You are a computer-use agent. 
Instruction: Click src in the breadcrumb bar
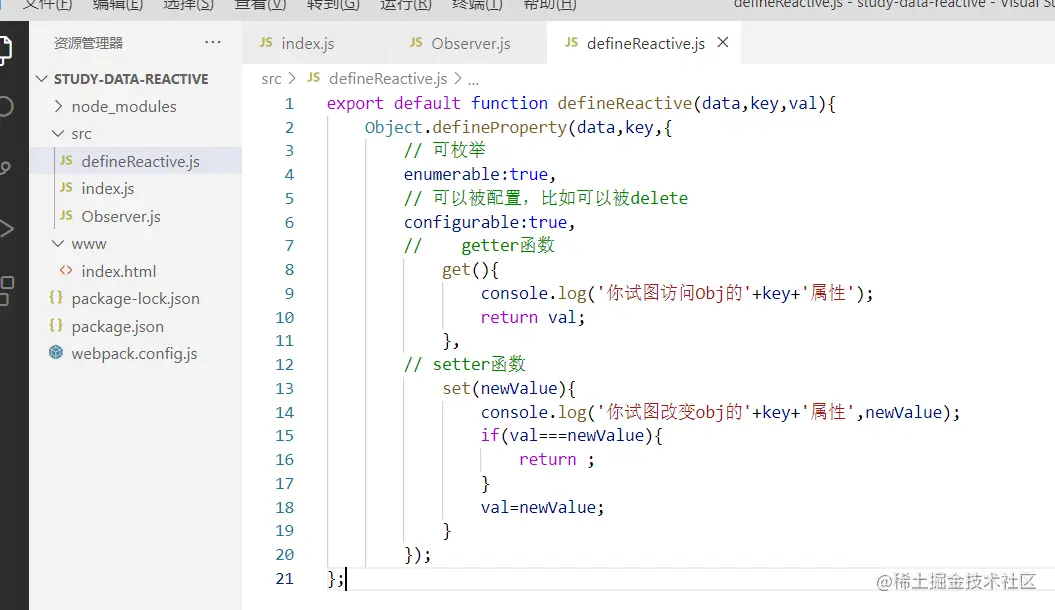270,78
